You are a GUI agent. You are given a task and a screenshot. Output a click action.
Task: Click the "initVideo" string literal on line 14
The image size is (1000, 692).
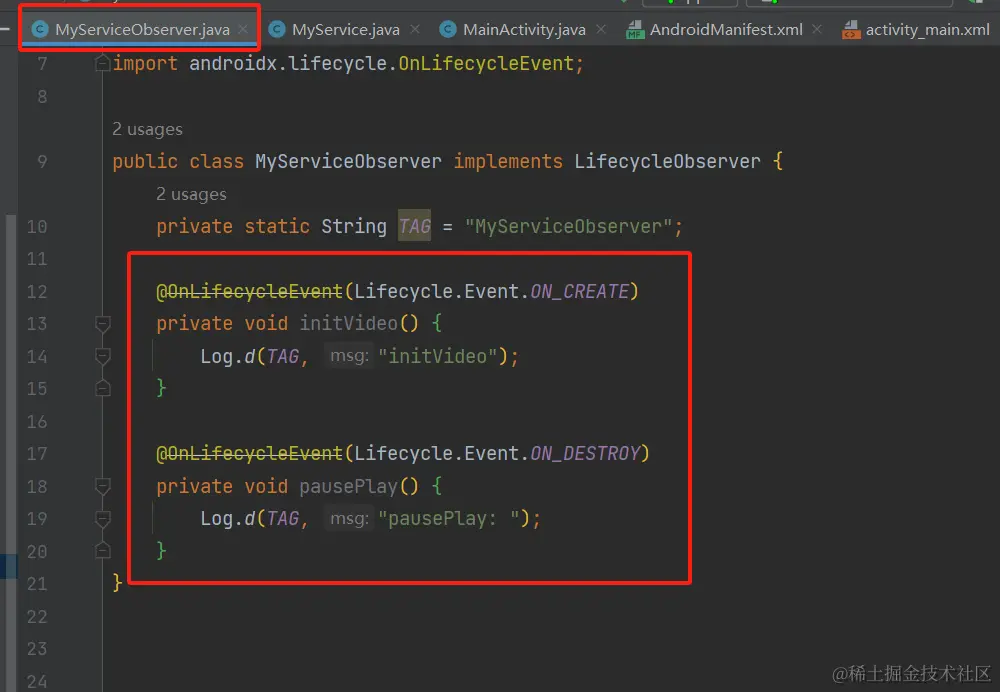pyautogui.click(x=438, y=356)
